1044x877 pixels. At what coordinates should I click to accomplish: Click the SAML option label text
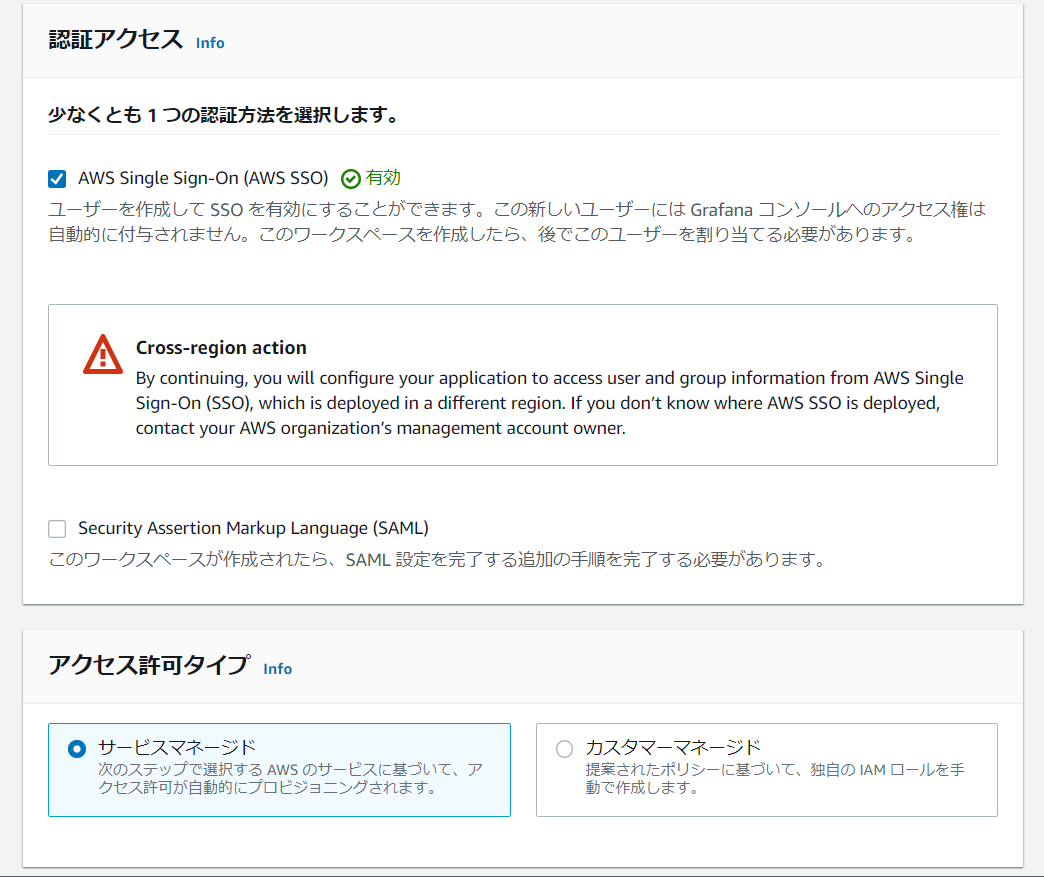tap(253, 528)
